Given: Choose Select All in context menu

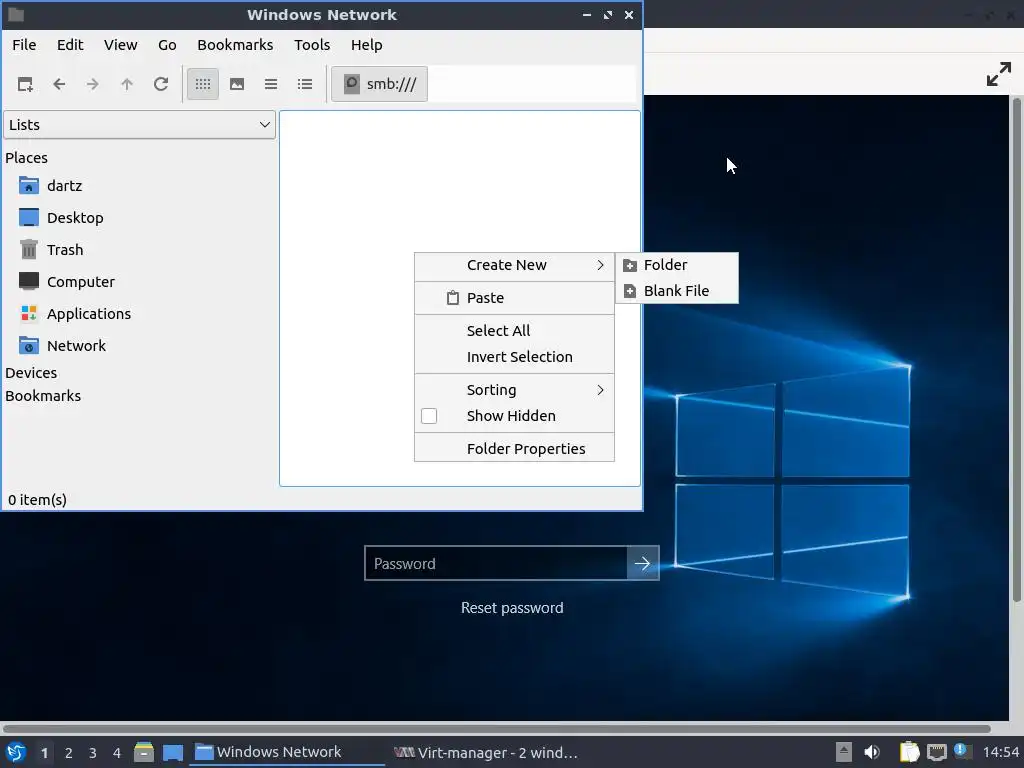Looking at the screenshot, I should pyautogui.click(x=515, y=330).
